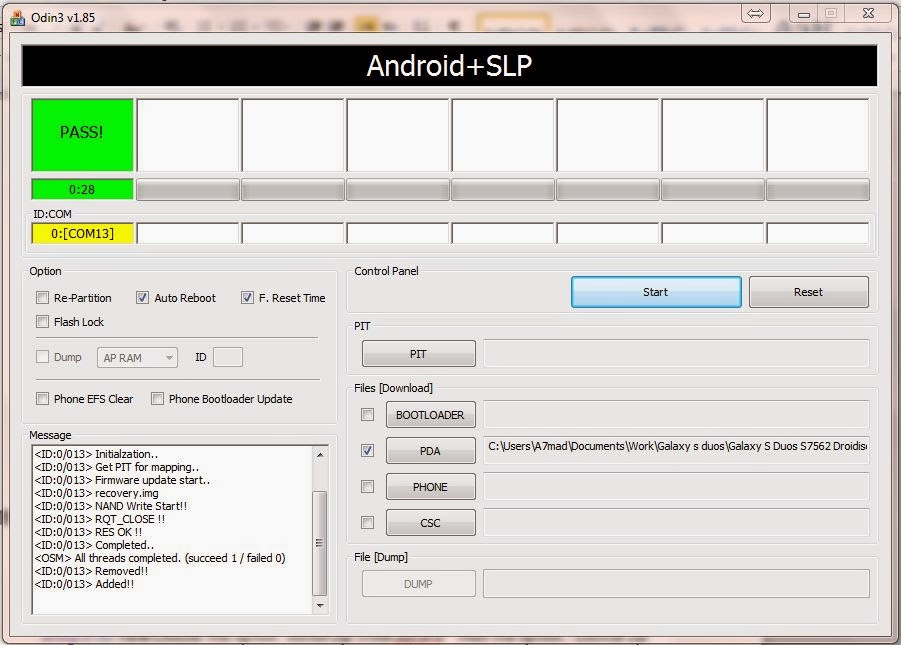Click the PIT file button
The width and height of the screenshot is (901, 645).
point(418,354)
